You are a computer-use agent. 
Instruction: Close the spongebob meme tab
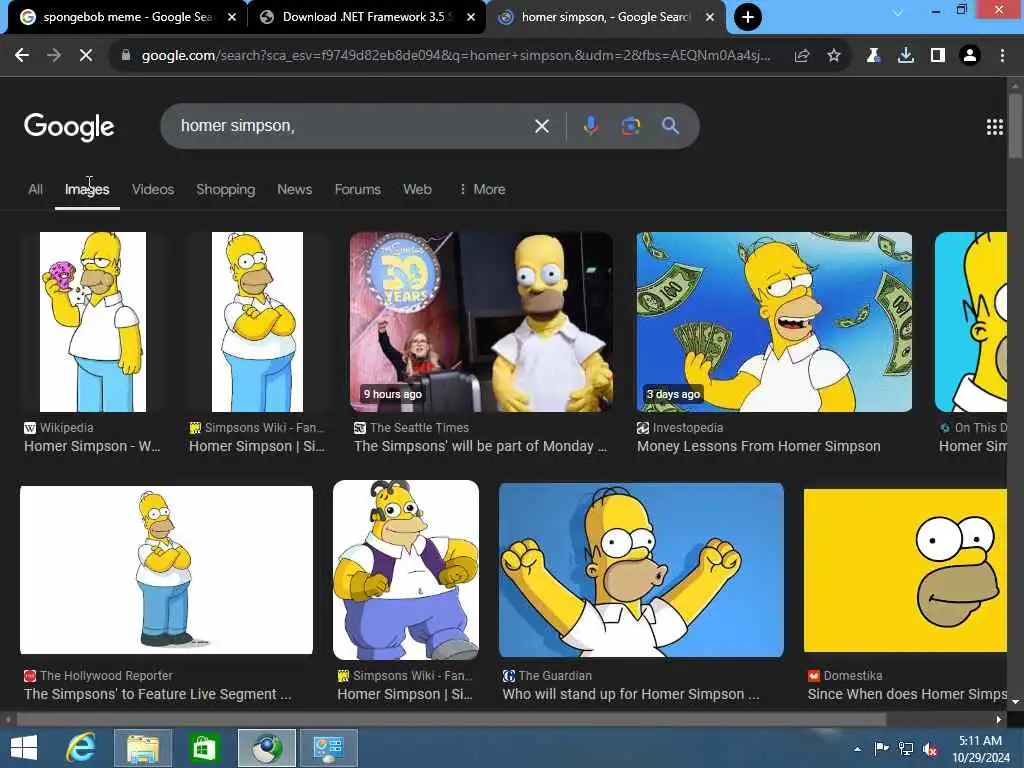pos(232,17)
